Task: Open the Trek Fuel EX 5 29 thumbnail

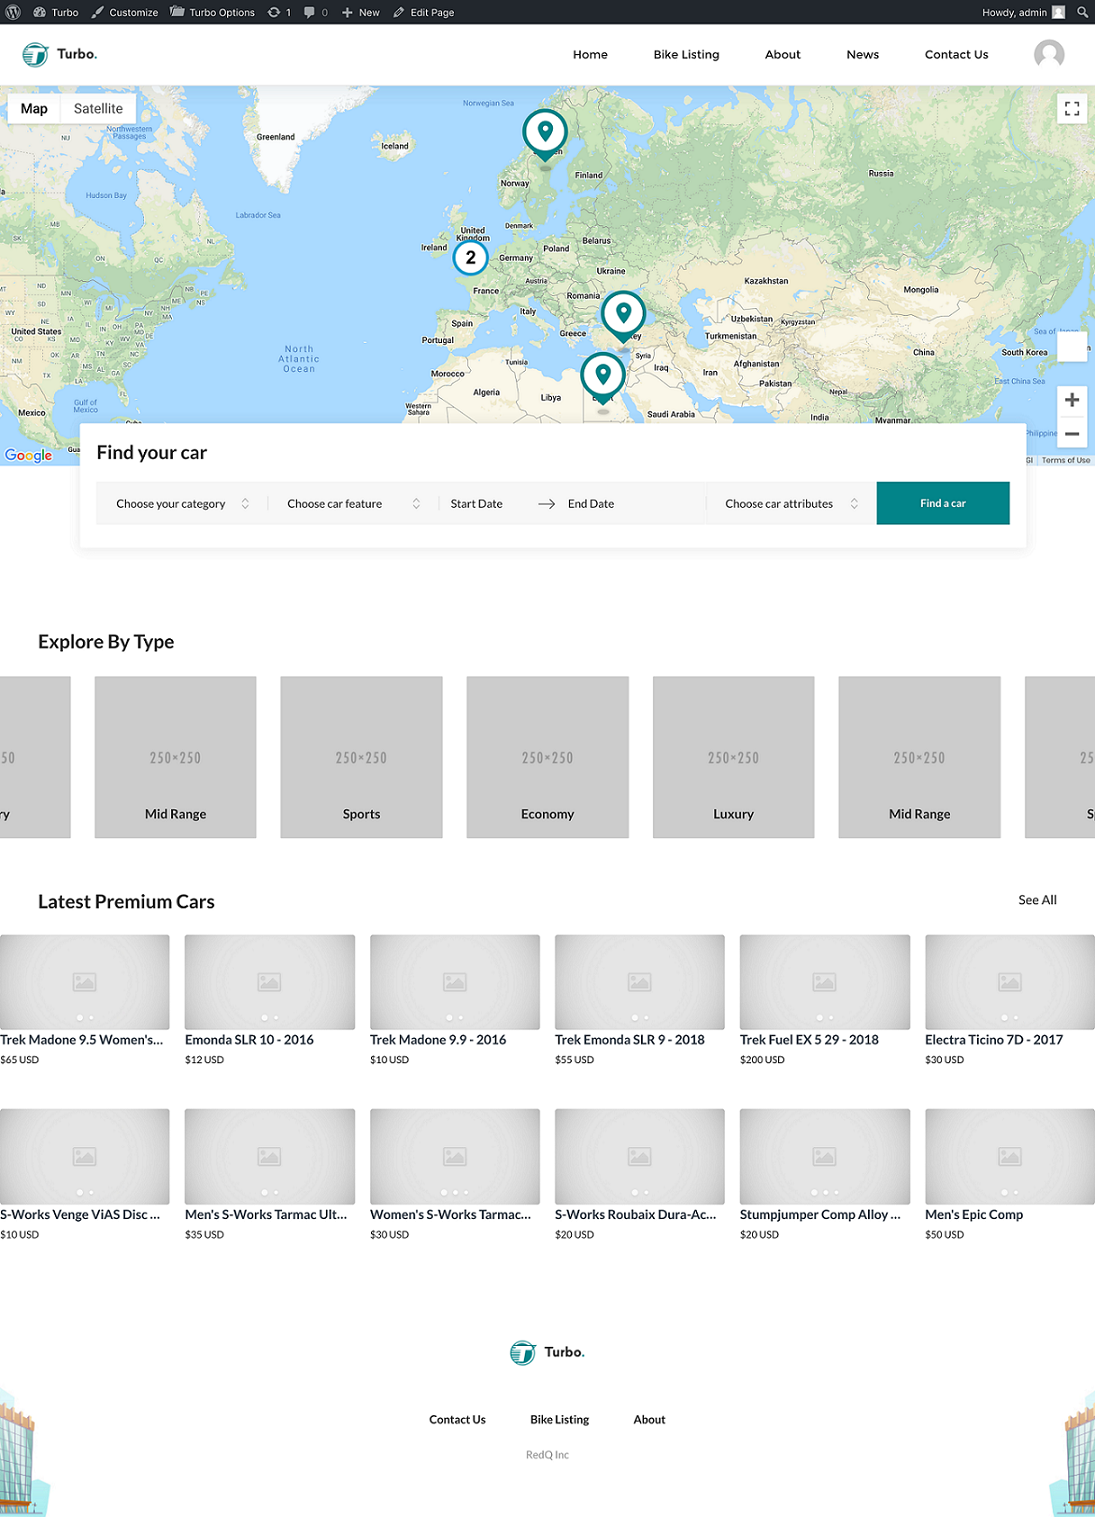Action: 824,982
